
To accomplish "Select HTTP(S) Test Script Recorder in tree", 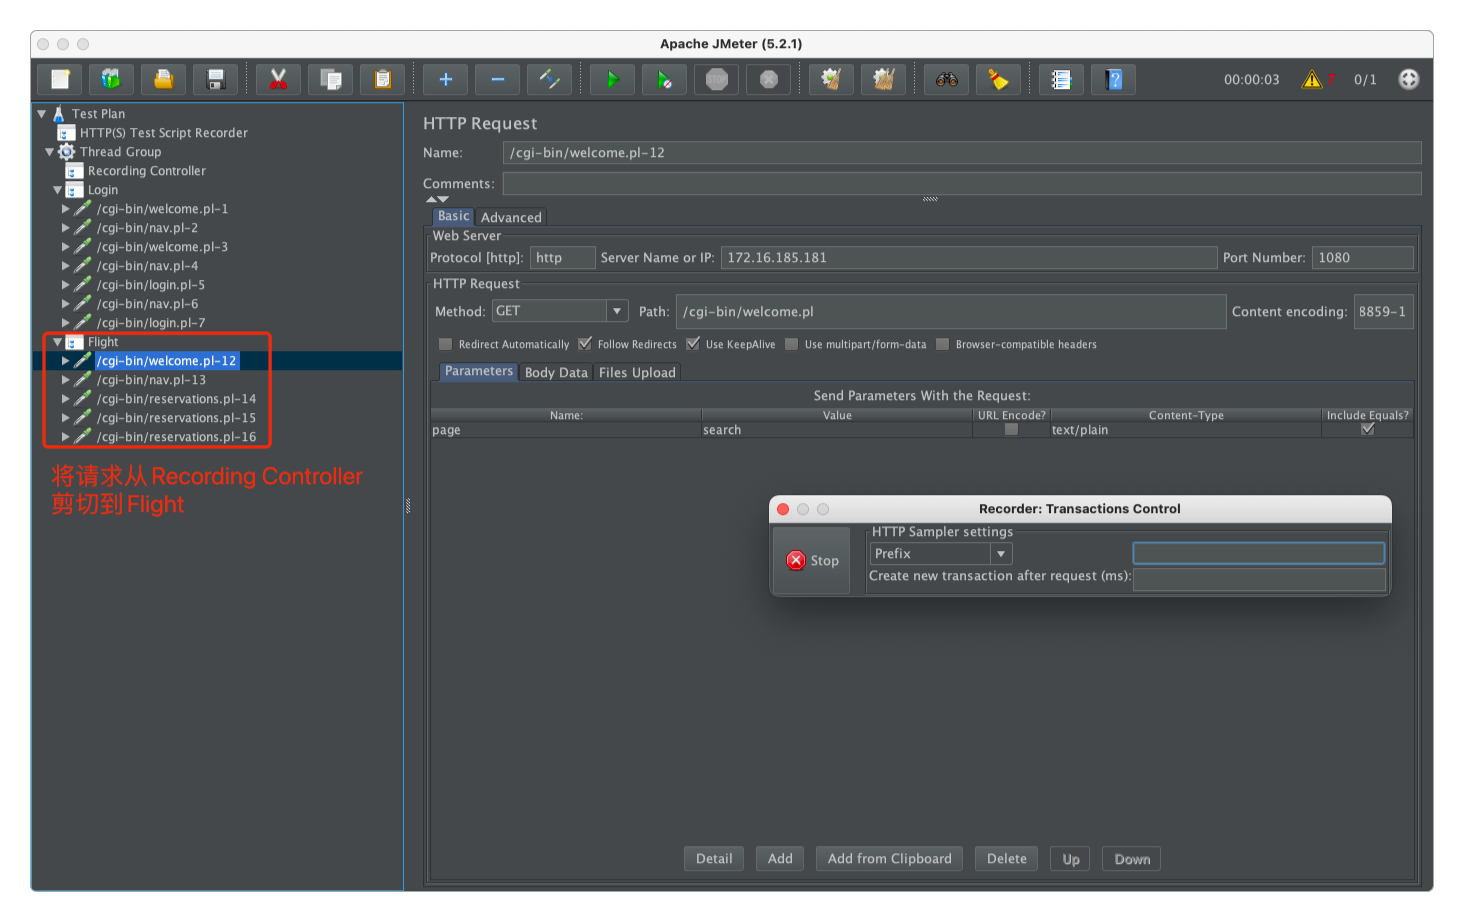I will [x=163, y=133].
